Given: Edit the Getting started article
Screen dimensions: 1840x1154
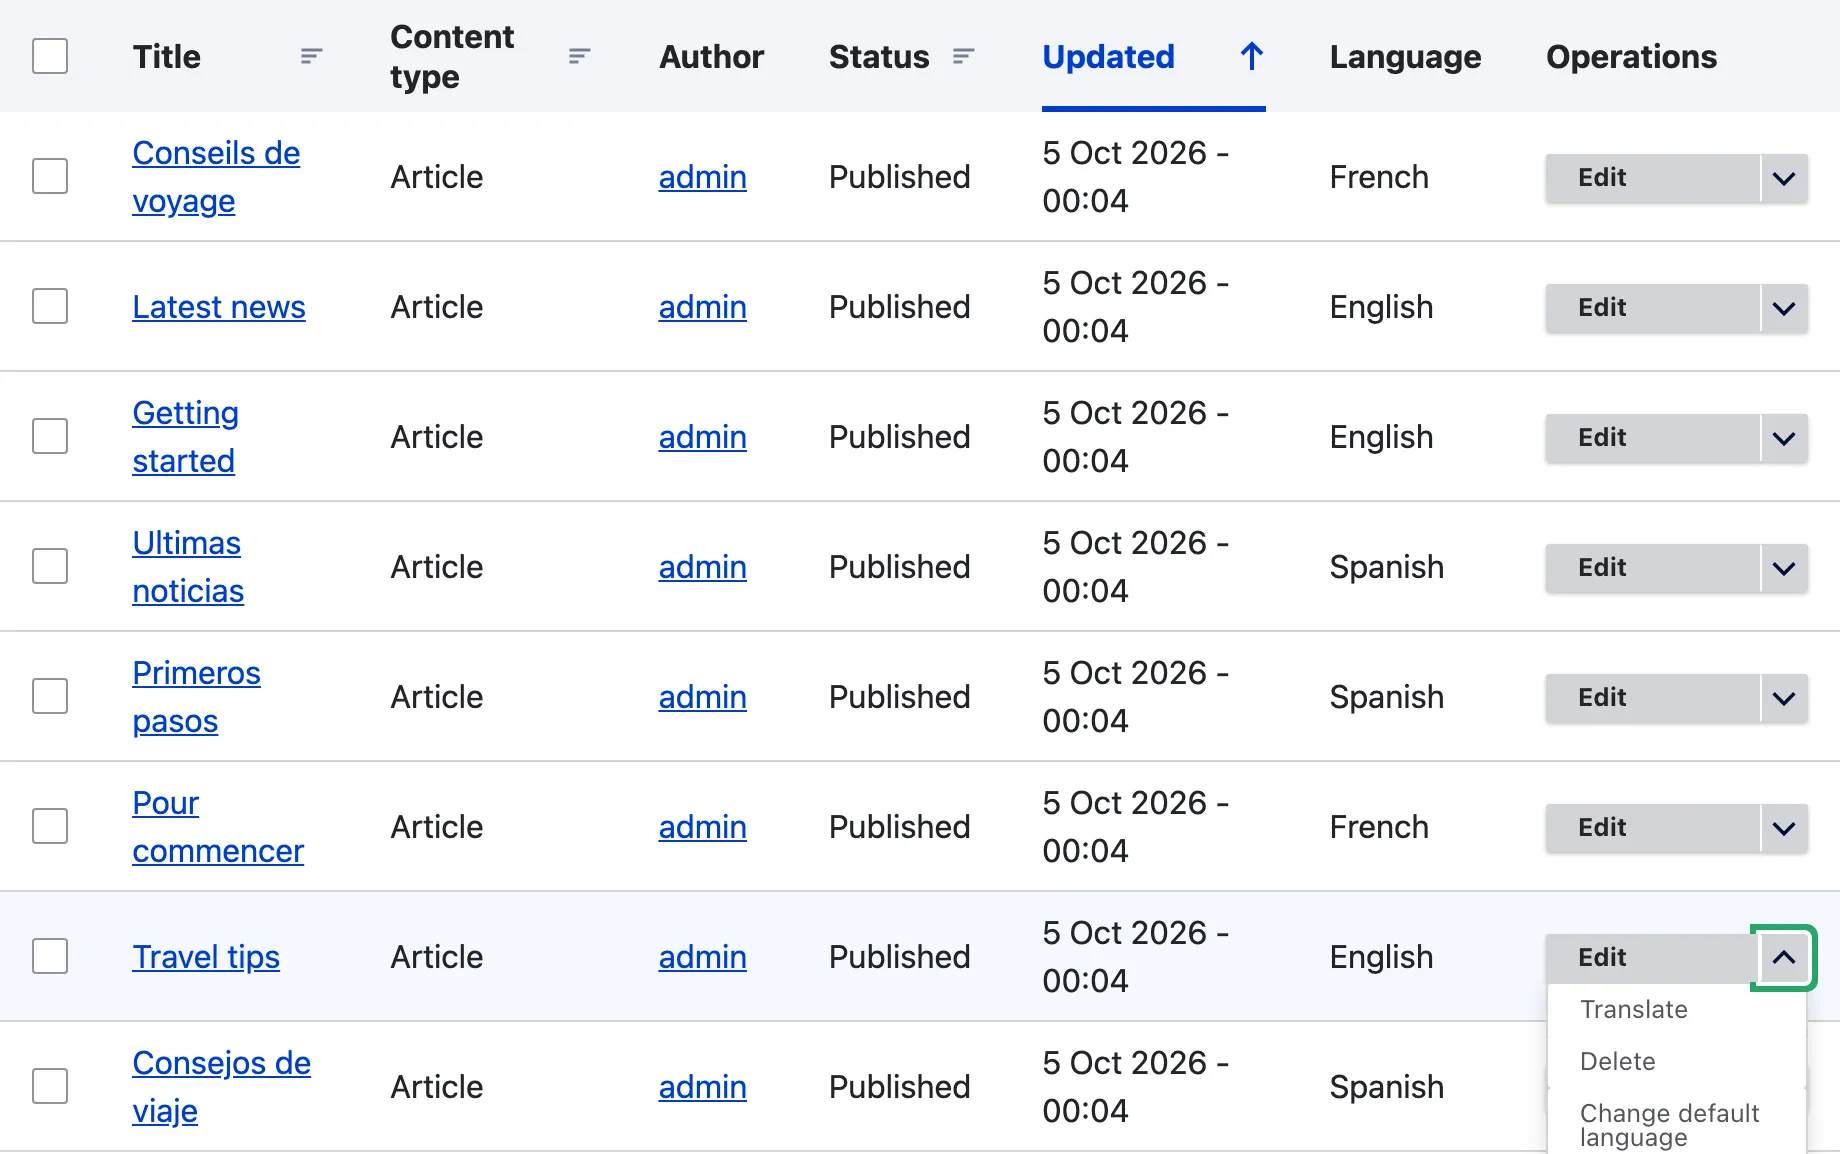Looking at the screenshot, I should coord(1652,438).
